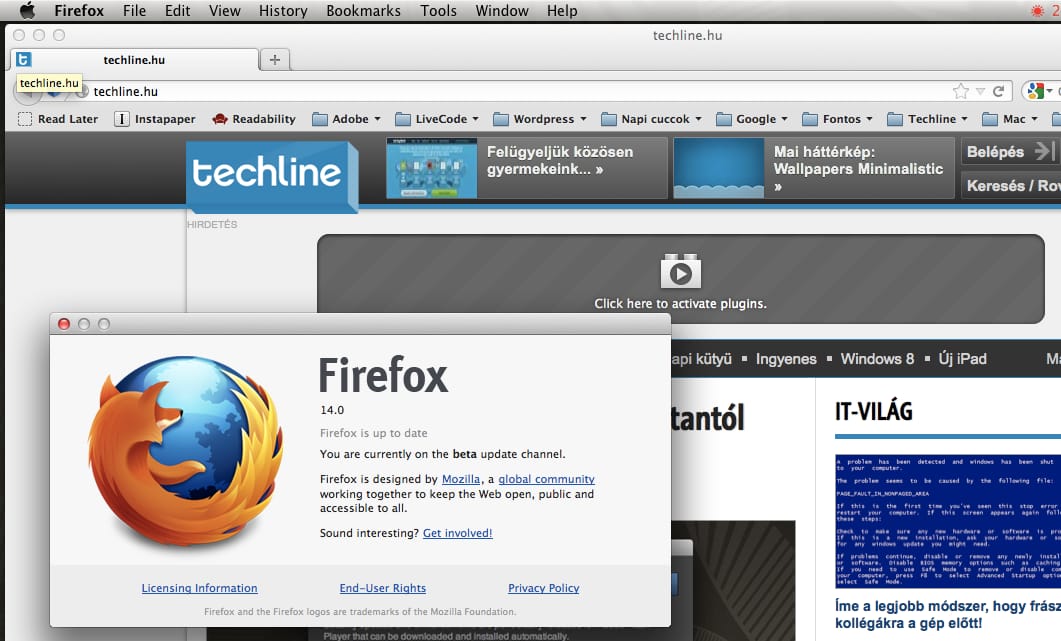Click the 'Firefox is up to date' status
The height and width of the screenshot is (641, 1061).
pyautogui.click(x=374, y=433)
